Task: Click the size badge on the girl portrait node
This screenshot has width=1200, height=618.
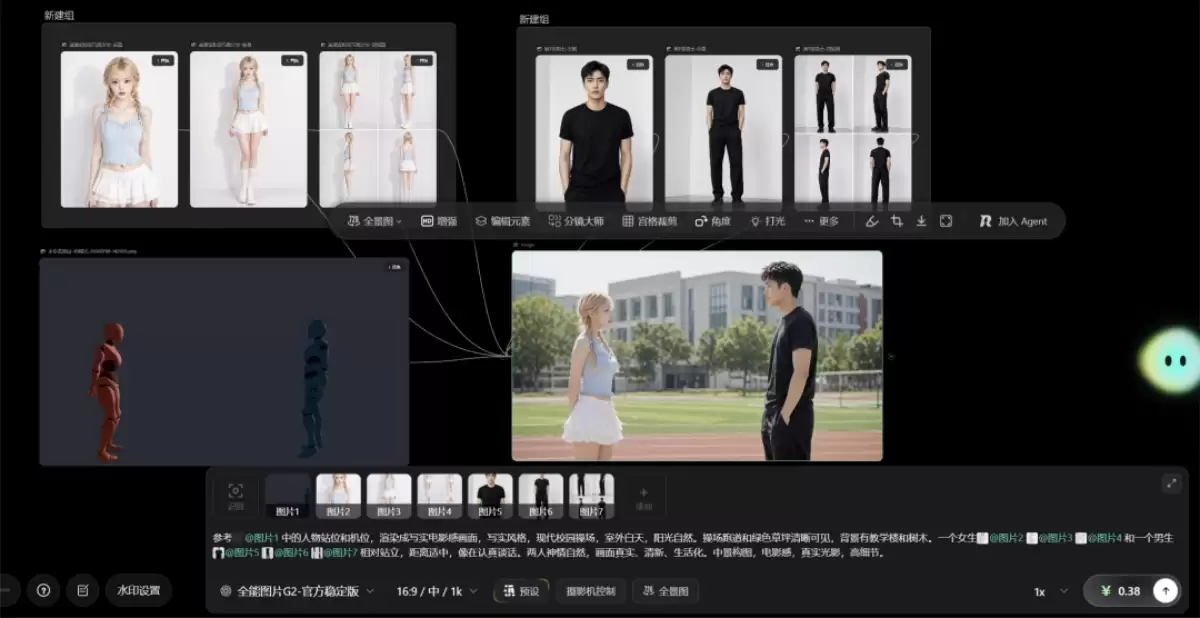Action: tap(163, 61)
